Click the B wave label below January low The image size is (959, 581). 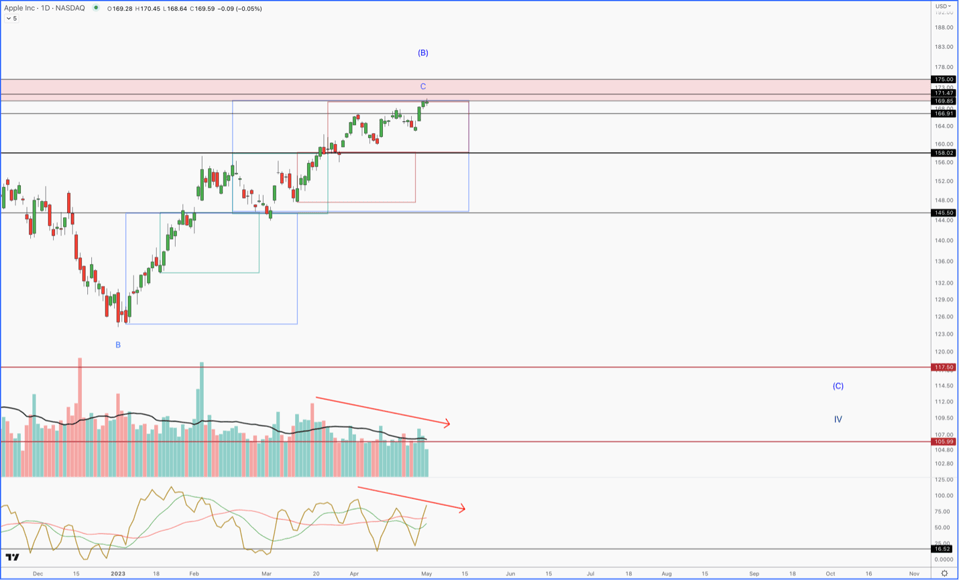point(118,345)
